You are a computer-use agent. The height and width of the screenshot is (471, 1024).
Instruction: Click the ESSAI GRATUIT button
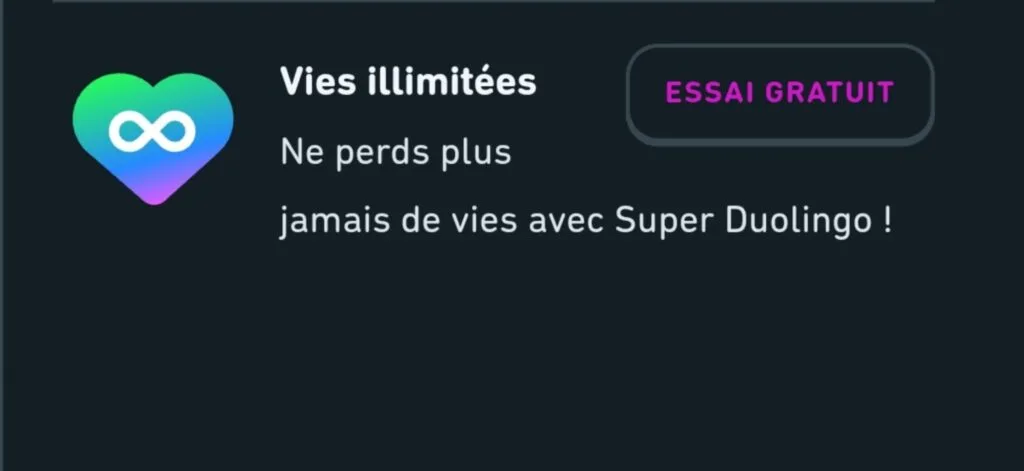[780, 95]
